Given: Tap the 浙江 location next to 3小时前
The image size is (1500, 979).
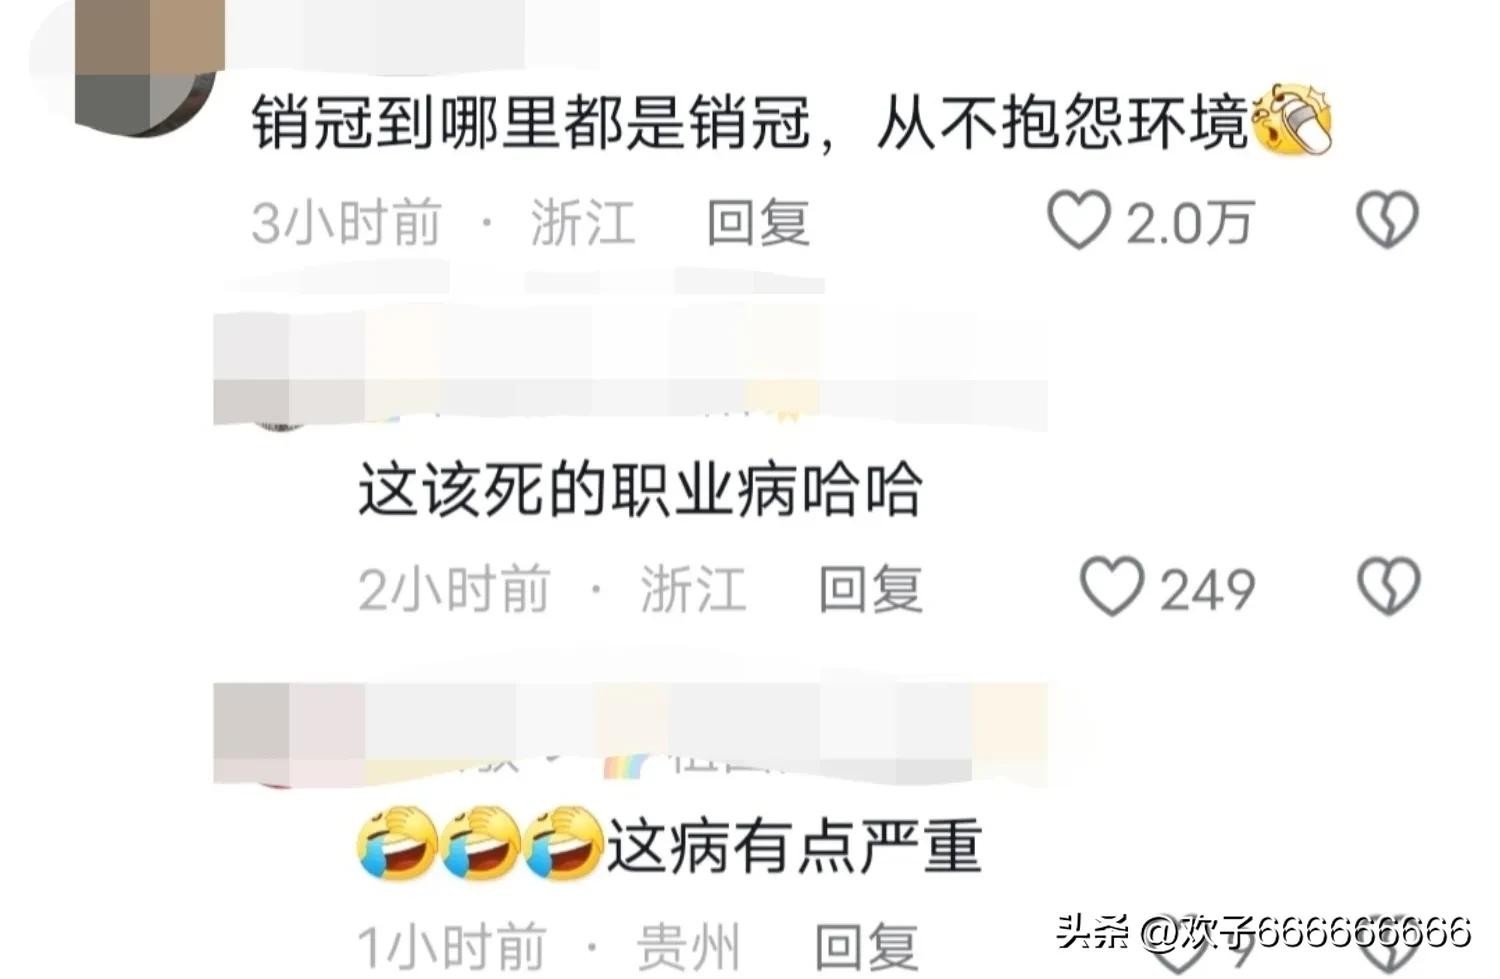Looking at the screenshot, I should point(583,222).
